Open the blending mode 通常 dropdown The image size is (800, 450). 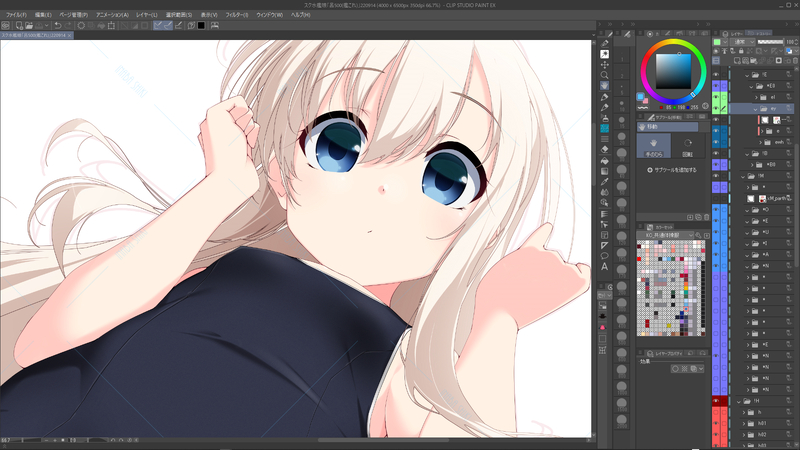[742, 41]
